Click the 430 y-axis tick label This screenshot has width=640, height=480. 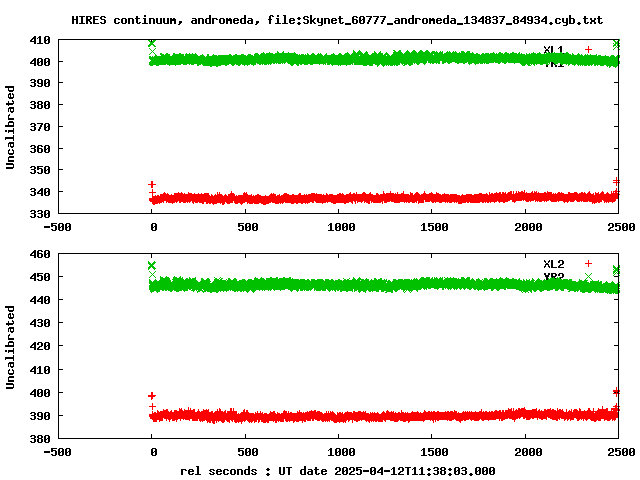[40, 323]
